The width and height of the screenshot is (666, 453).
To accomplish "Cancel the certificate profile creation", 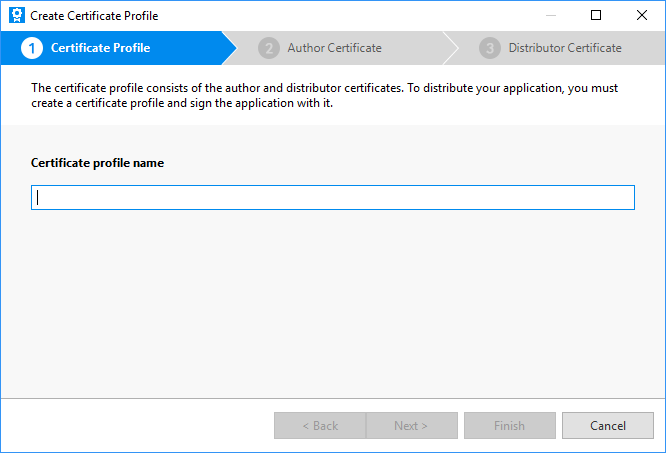I will coord(607,426).
